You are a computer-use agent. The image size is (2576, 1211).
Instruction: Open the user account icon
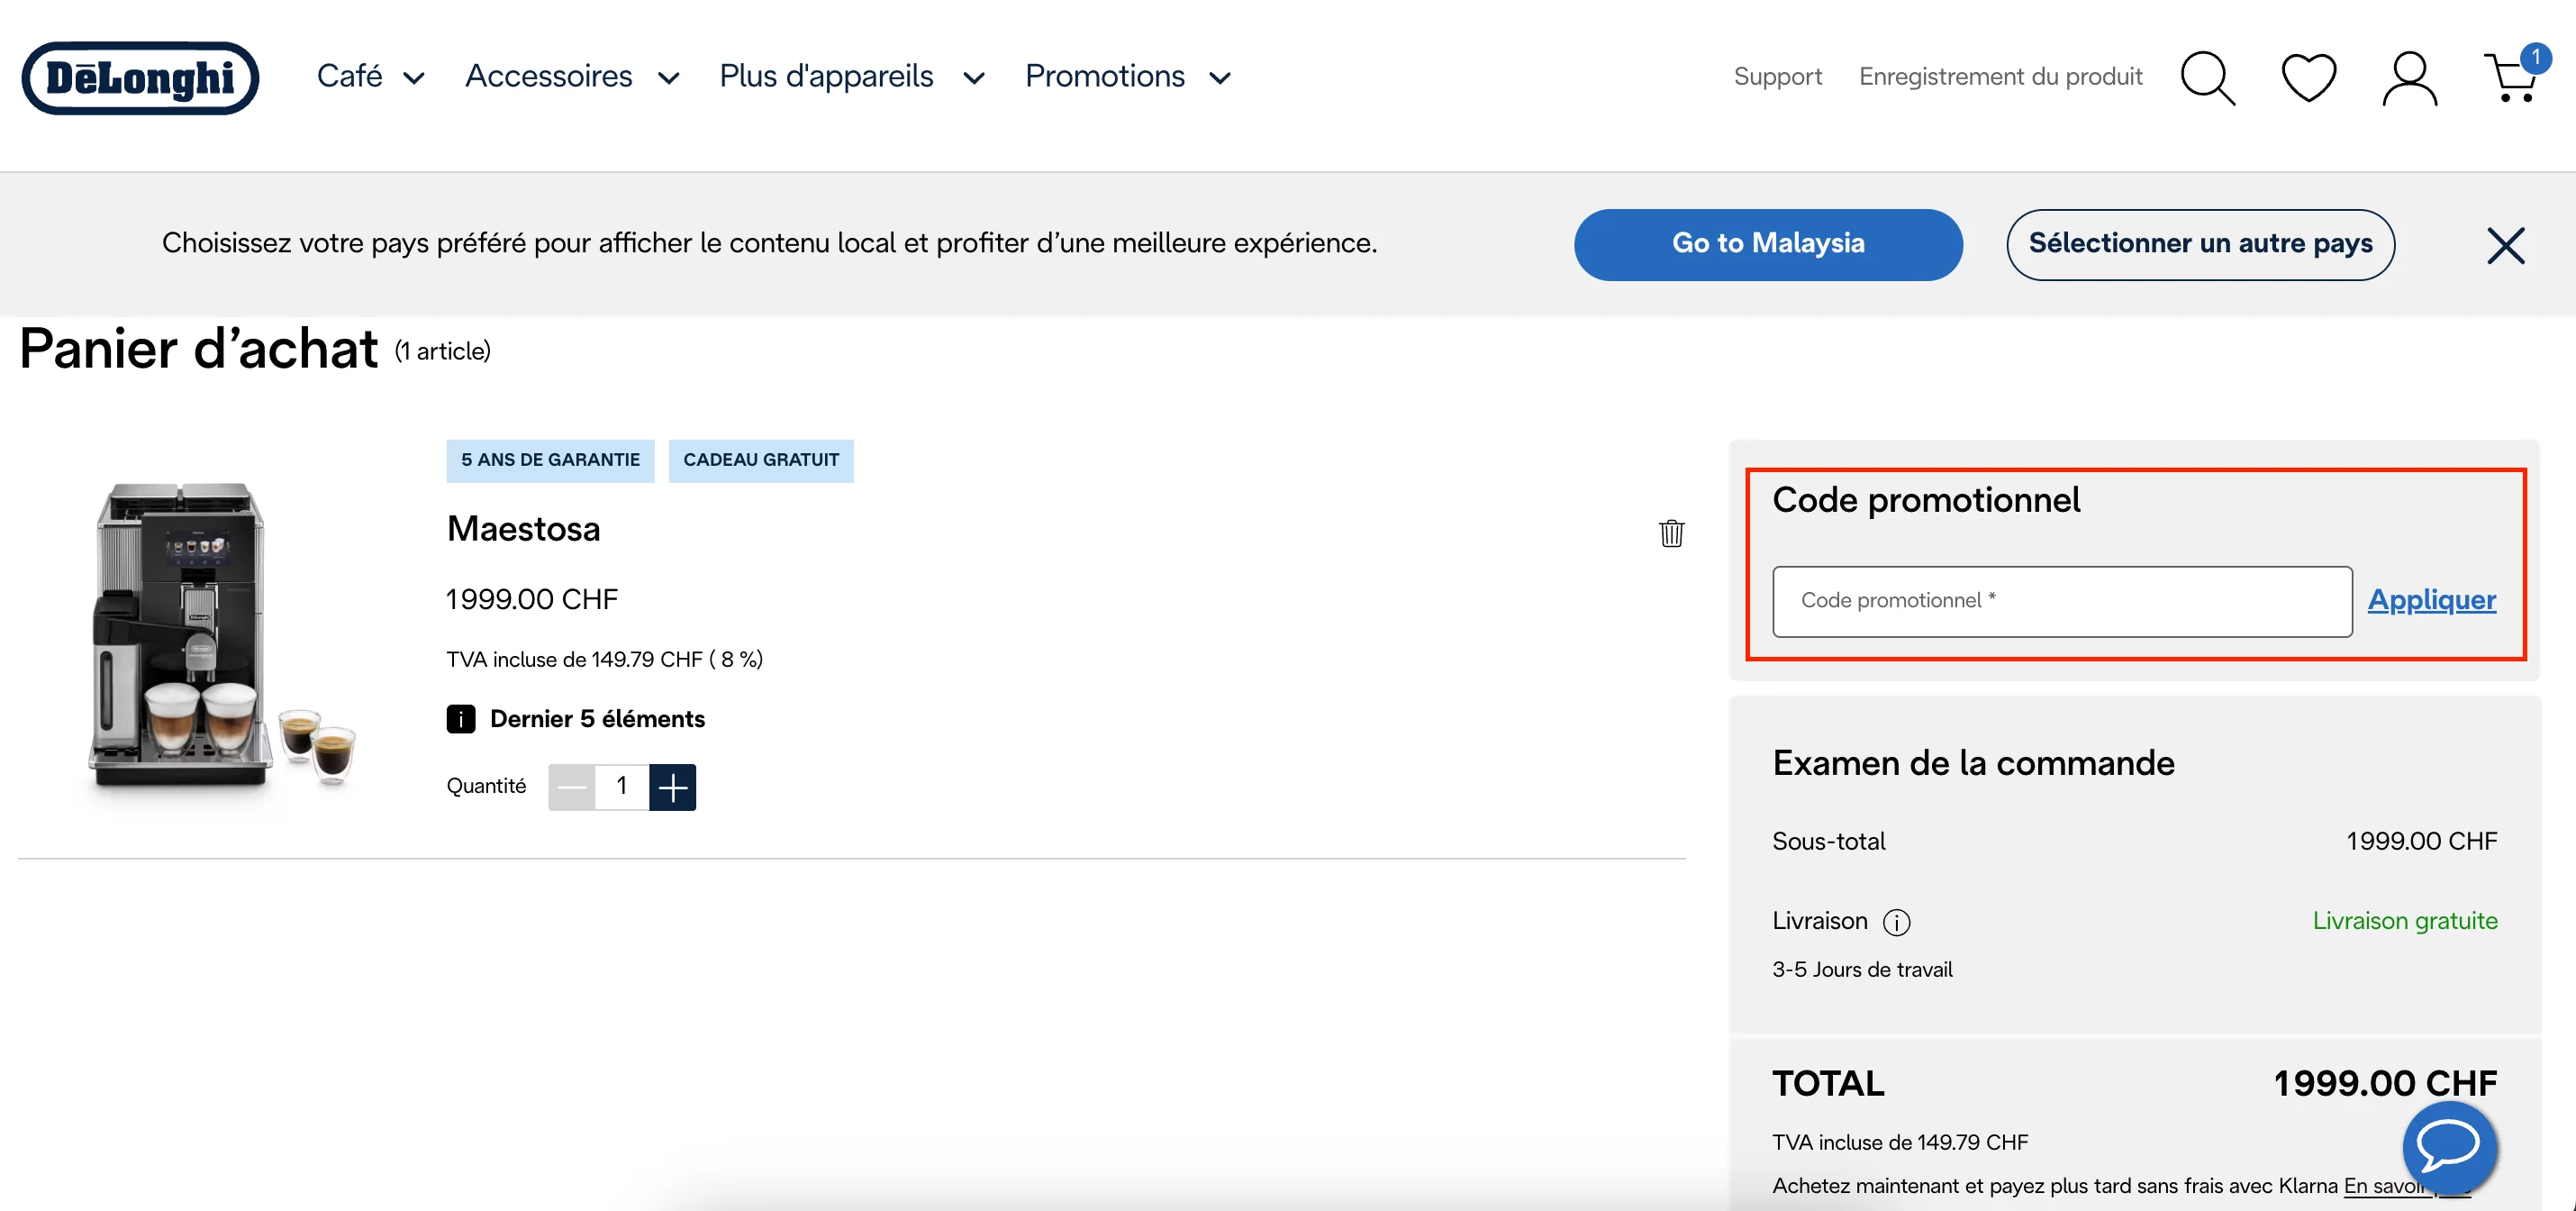coord(2409,78)
